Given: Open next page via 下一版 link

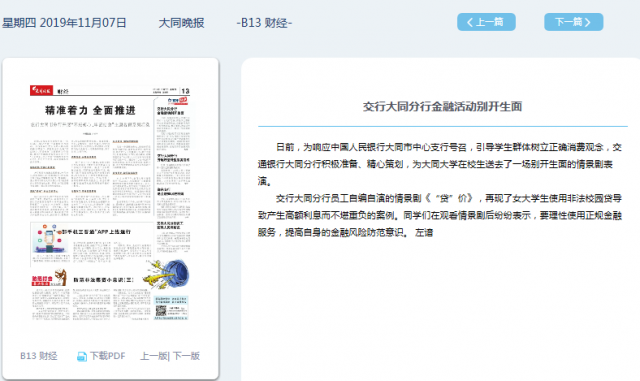Looking at the screenshot, I should tap(187, 356).
